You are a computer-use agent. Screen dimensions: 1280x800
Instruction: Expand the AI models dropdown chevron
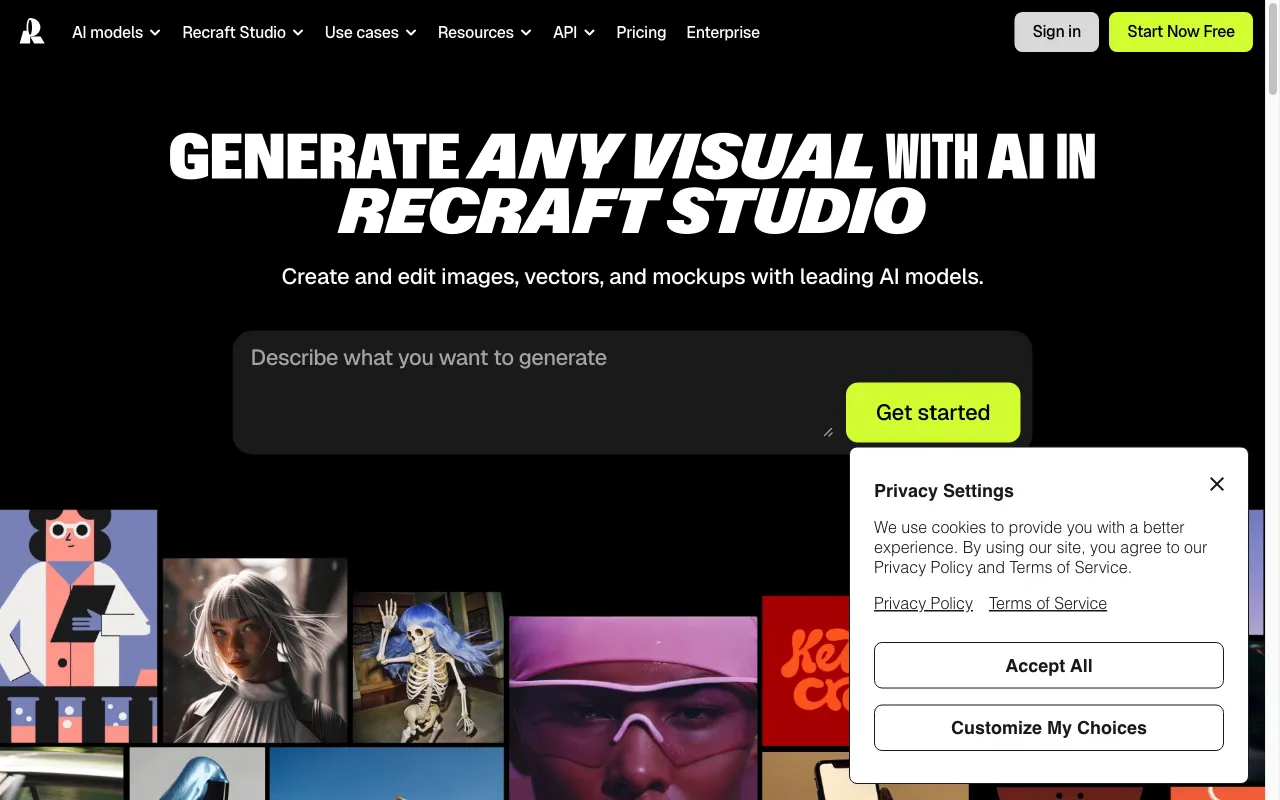[x=155, y=33]
